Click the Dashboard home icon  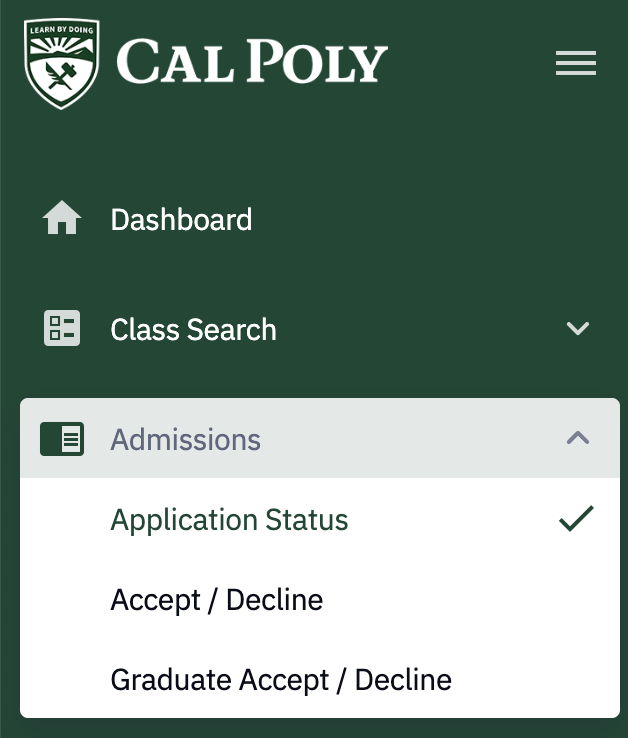(62, 219)
